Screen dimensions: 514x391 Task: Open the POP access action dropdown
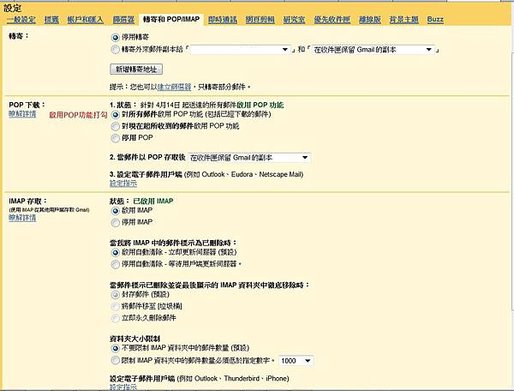[x=249, y=158]
